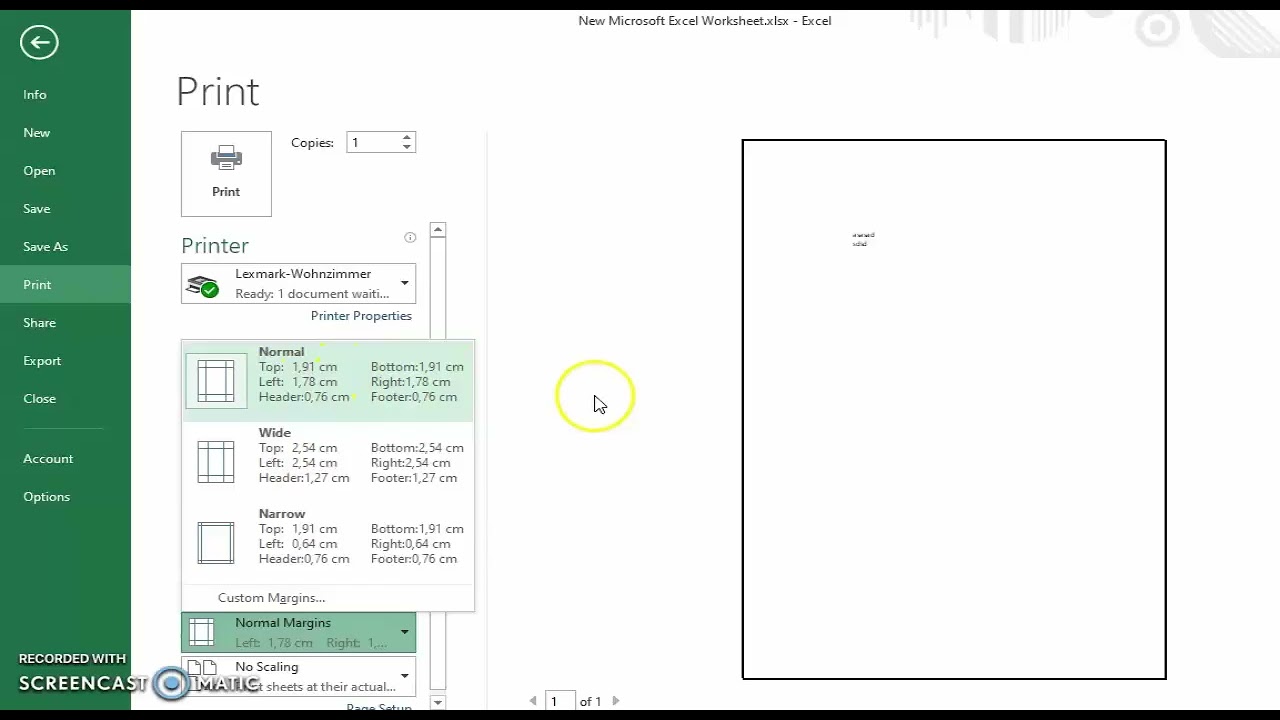Go to the Open tab
Image resolution: width=1280 pixels, height=720 pixels.
[x=65, y=170]
